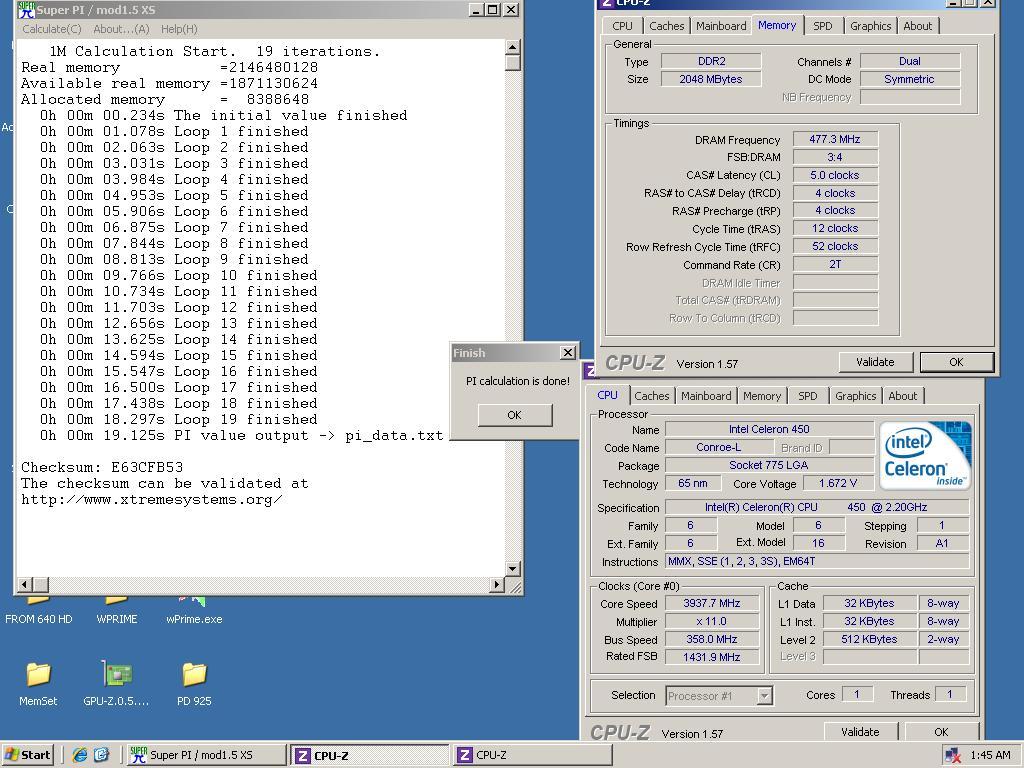Click Super PI vertical scrollbar up arrow
1024x768 pixels.
[513, 47]
